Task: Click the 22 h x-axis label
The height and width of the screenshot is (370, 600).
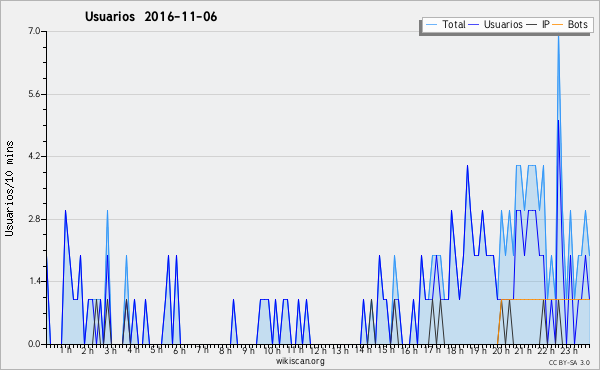Action: 546,350
